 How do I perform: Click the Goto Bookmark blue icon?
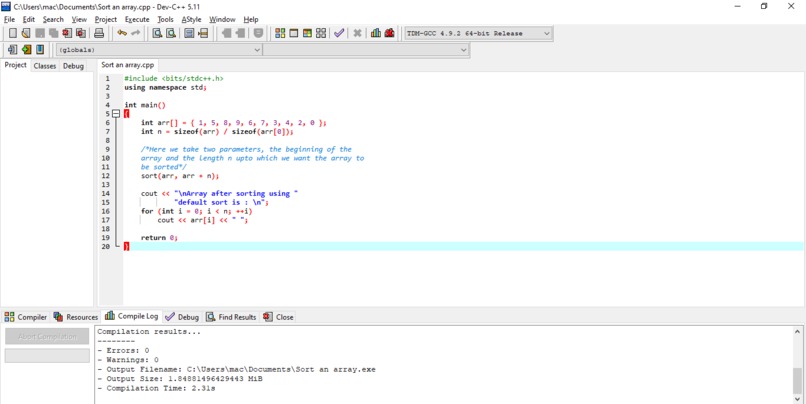click(x=40, y=50)
